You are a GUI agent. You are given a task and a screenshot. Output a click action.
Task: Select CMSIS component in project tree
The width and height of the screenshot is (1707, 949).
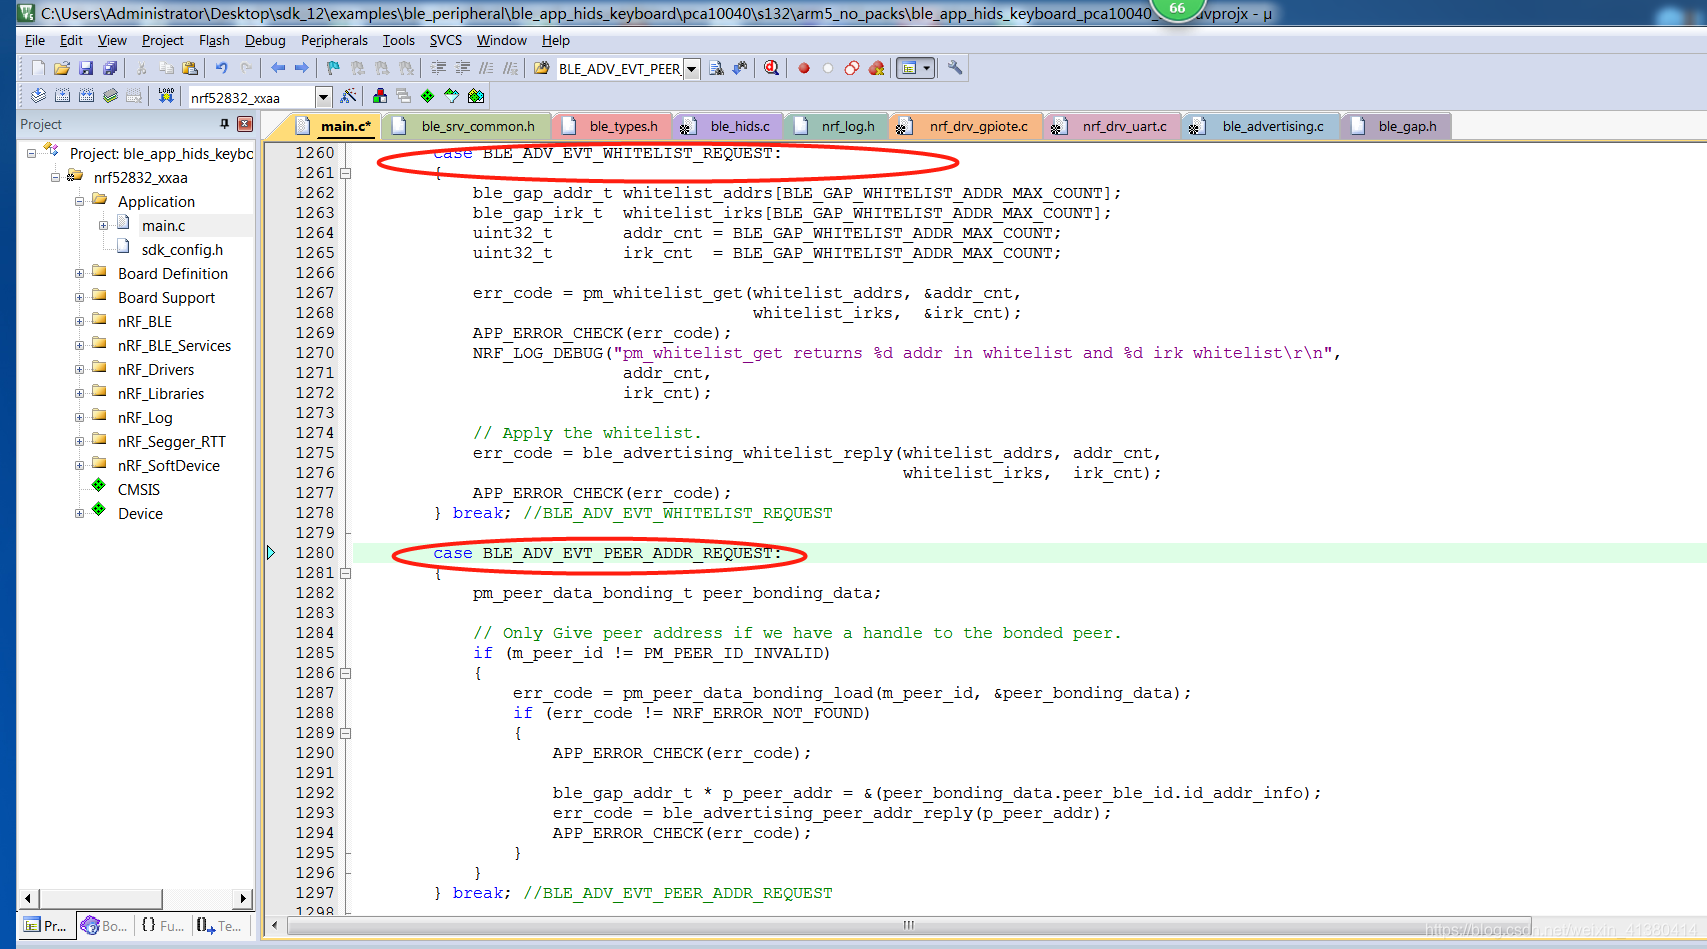(139, 489)
